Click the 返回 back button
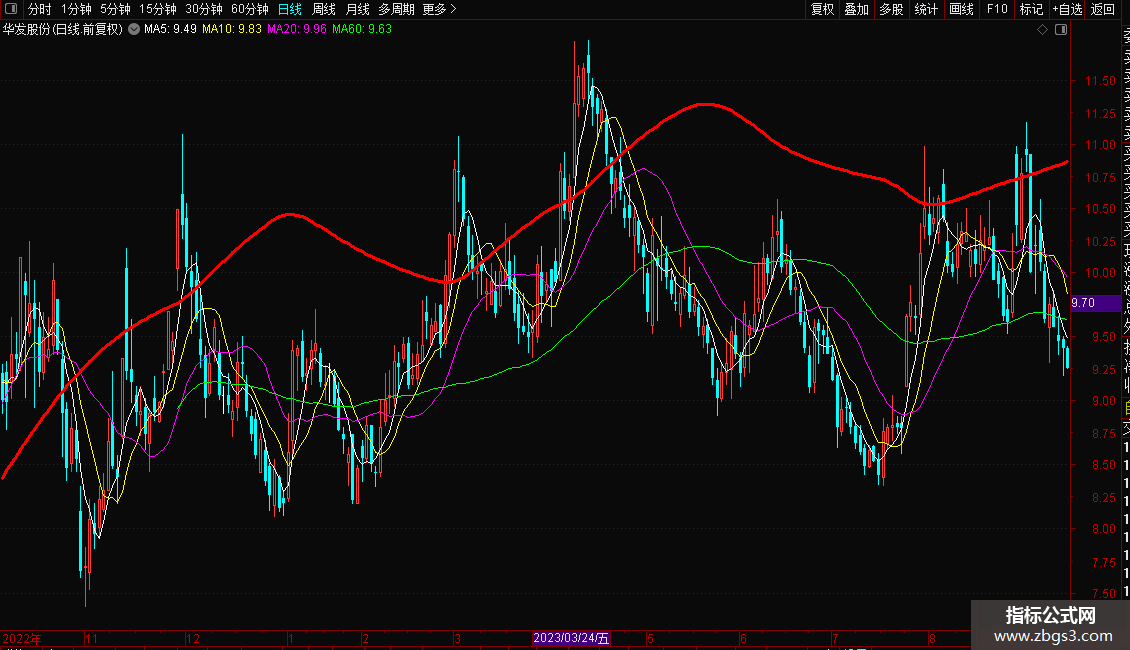The width and height of the screenshot is (1130, 650). [1103, 9]
